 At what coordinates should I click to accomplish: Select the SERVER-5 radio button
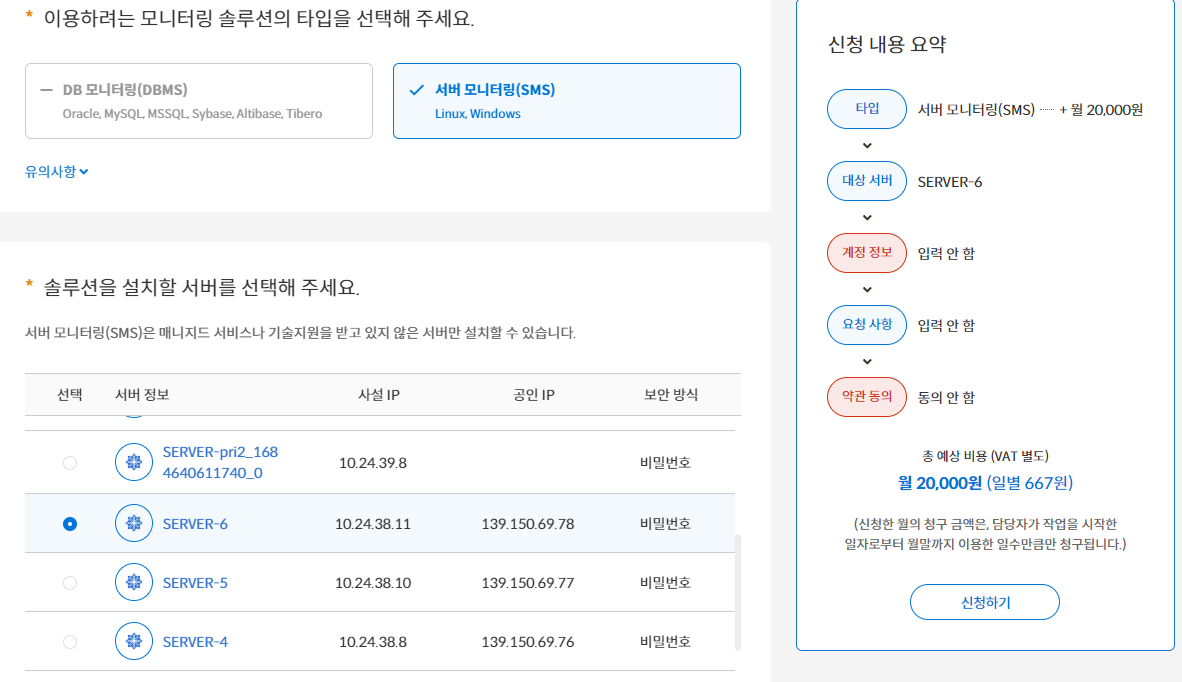click(67, 582)
